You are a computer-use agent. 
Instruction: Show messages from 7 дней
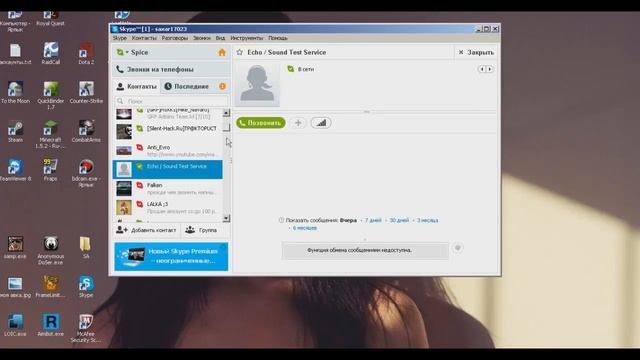(x=373, y=220)
